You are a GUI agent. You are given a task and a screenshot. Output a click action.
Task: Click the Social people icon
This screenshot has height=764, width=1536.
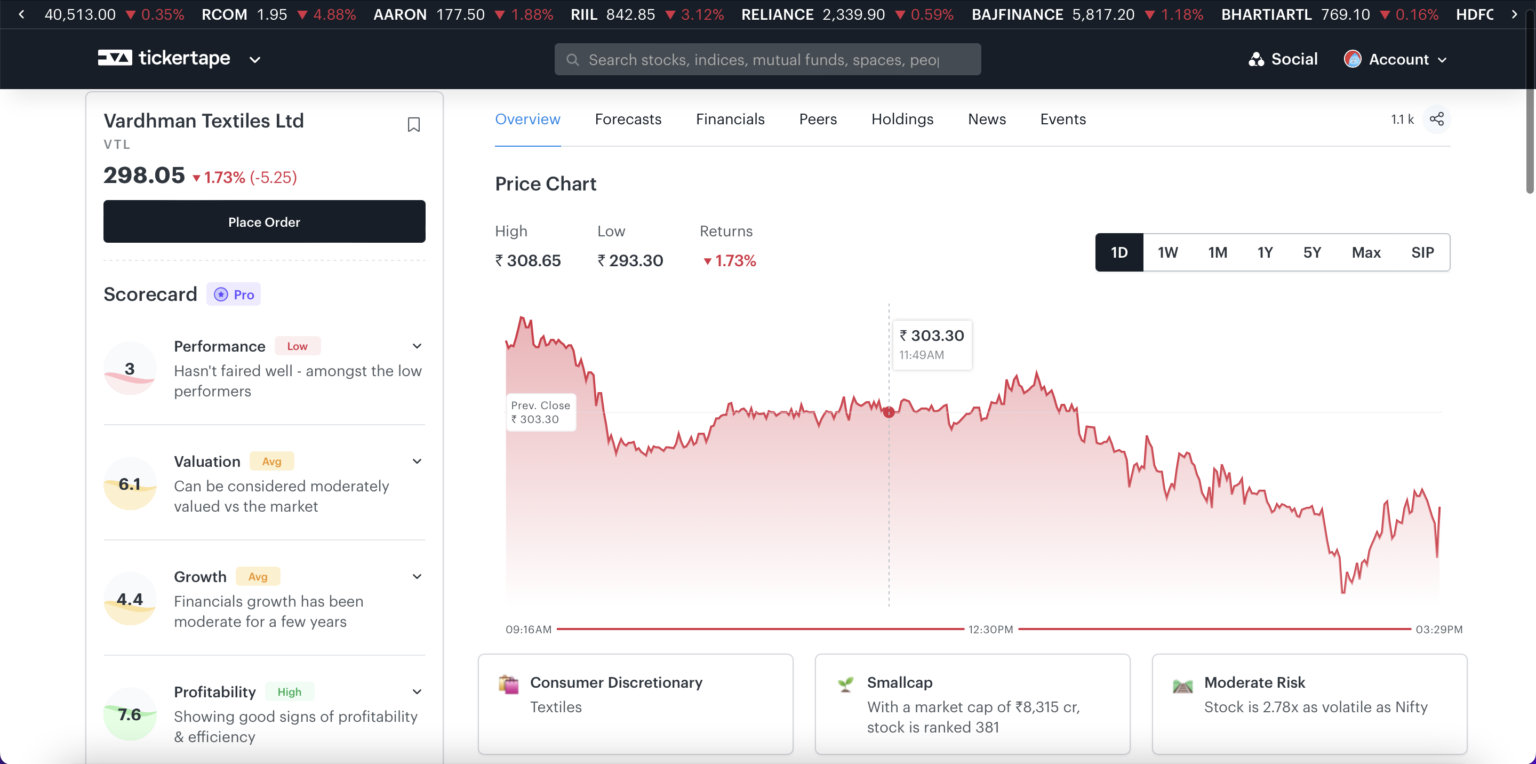click(1256, 60)
